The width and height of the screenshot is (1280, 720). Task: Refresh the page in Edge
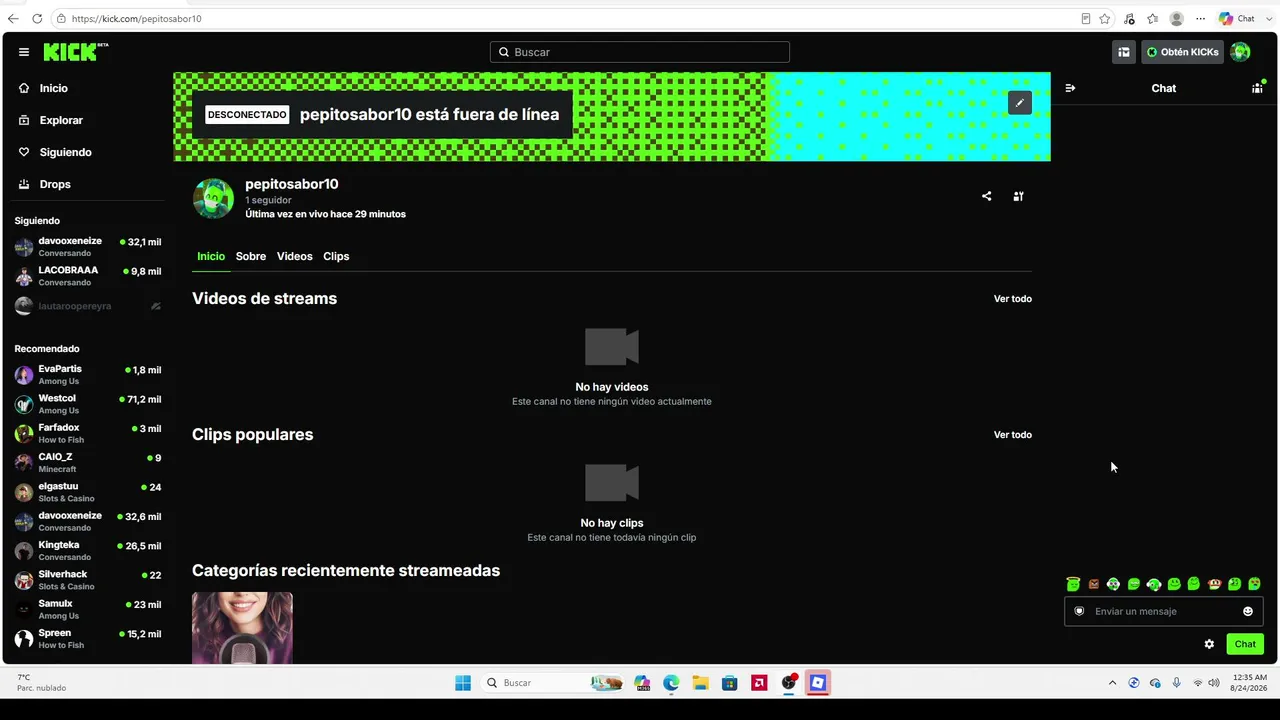pyautogui.click(x=37, y=18)
